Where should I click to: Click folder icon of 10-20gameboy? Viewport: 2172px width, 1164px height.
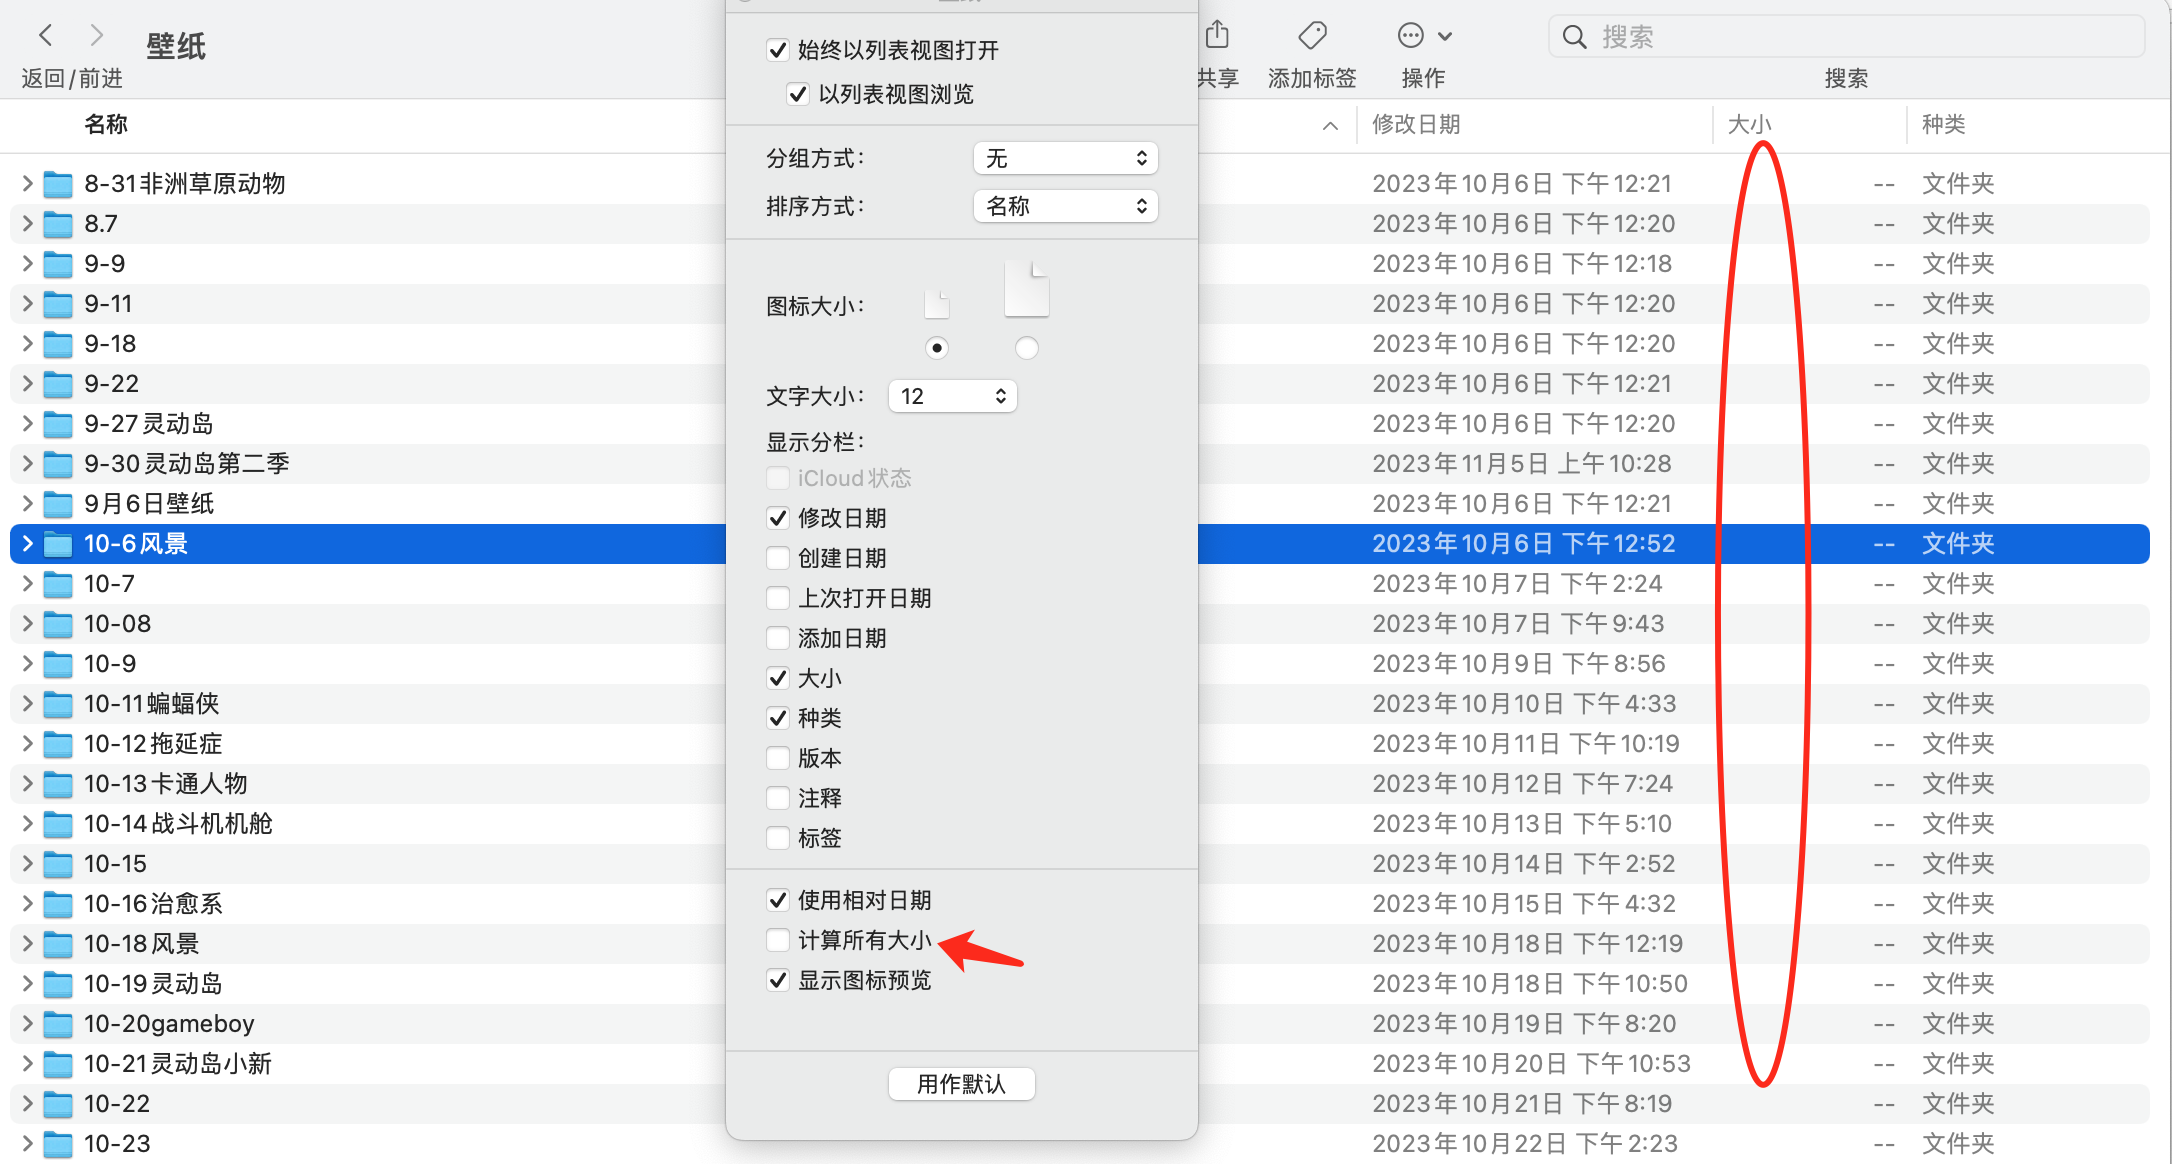(x=58, y=1024)
